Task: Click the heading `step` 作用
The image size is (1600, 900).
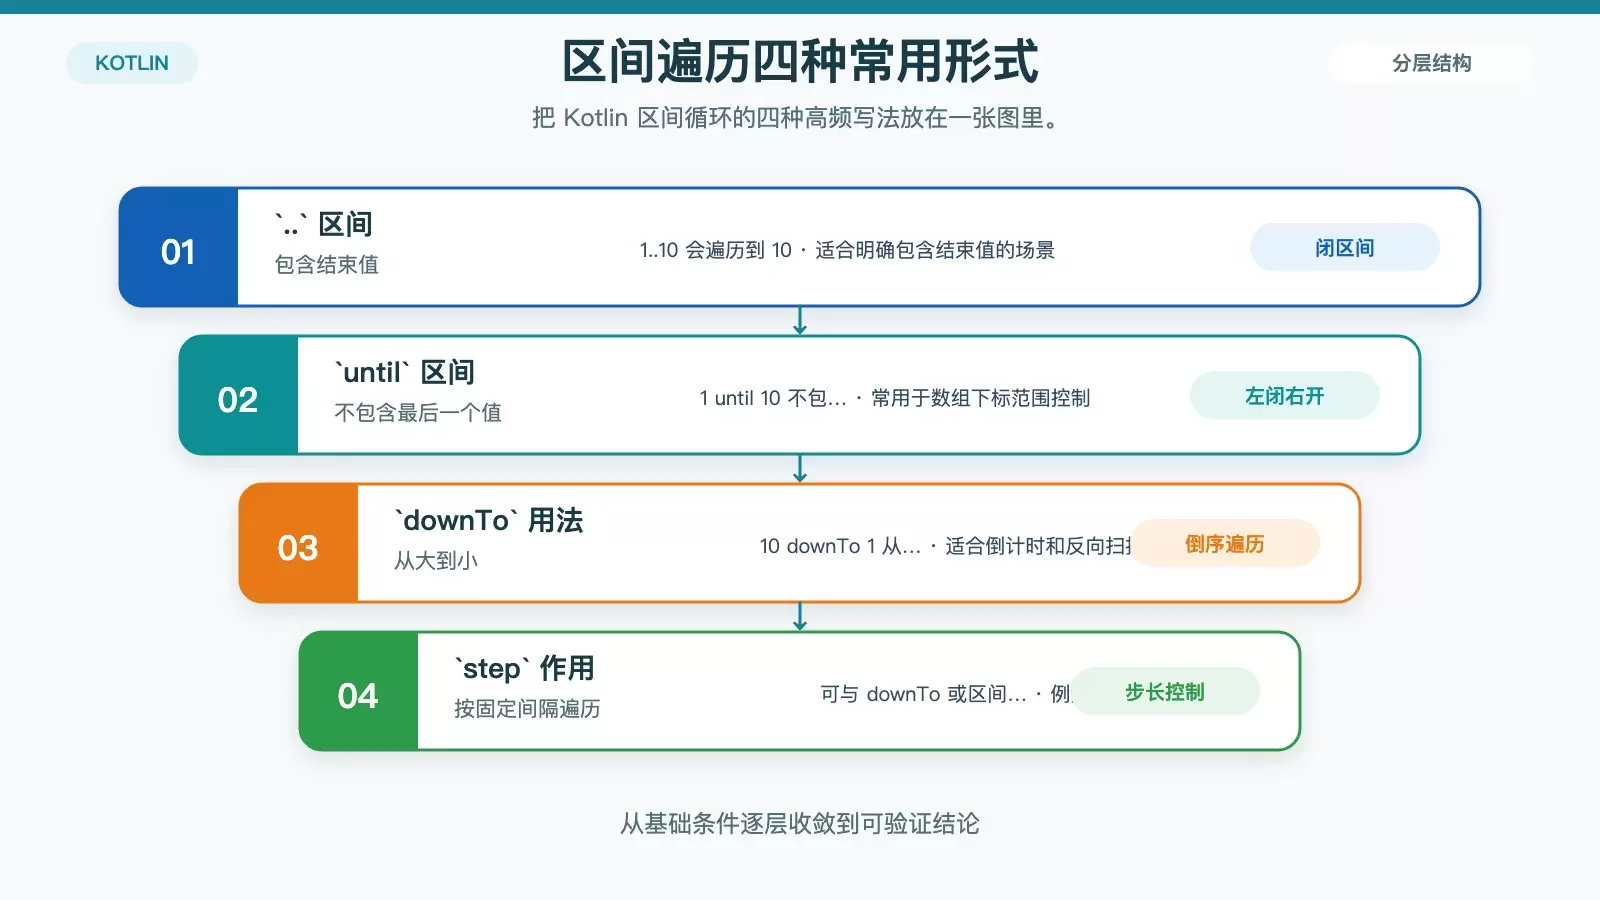Action: pos(524,668)
